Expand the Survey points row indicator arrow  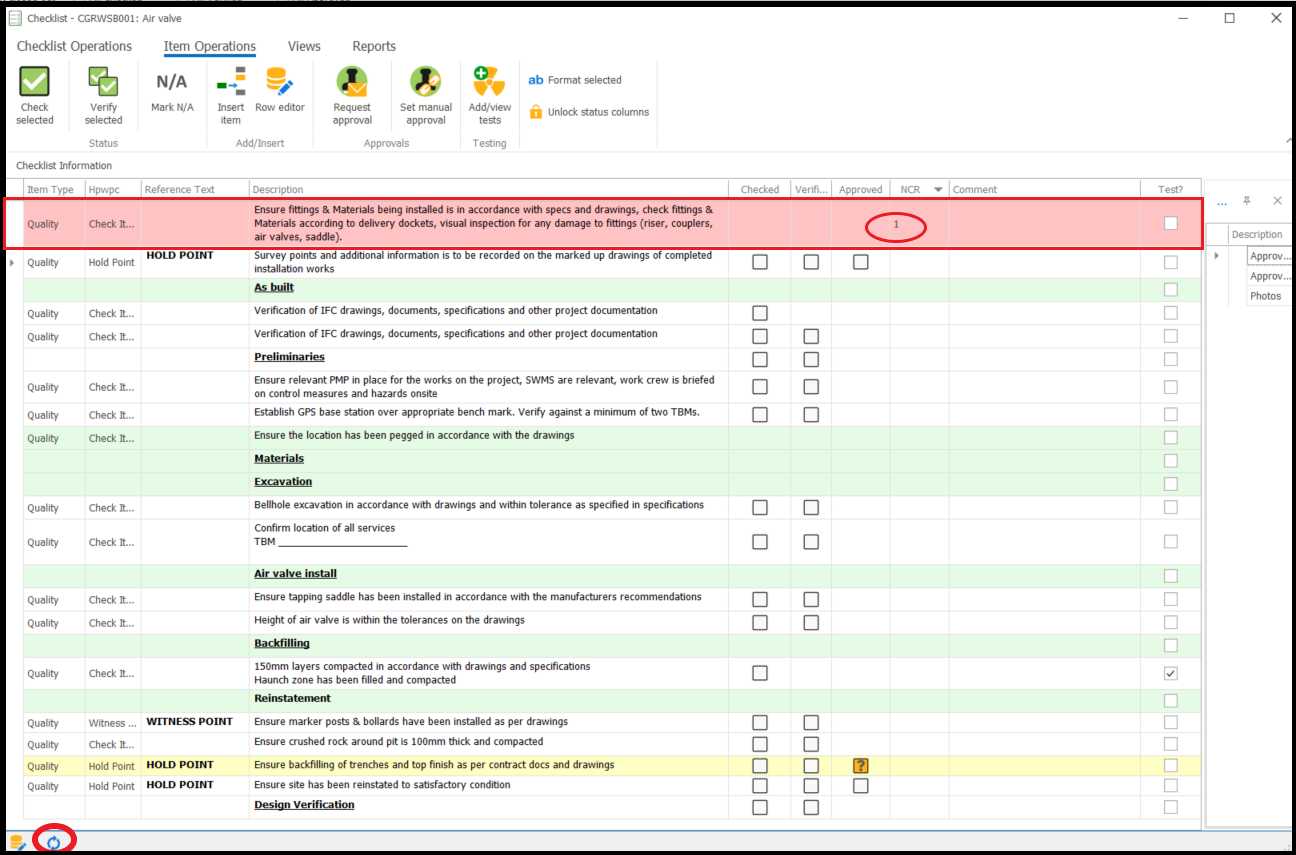coord(12,262)
